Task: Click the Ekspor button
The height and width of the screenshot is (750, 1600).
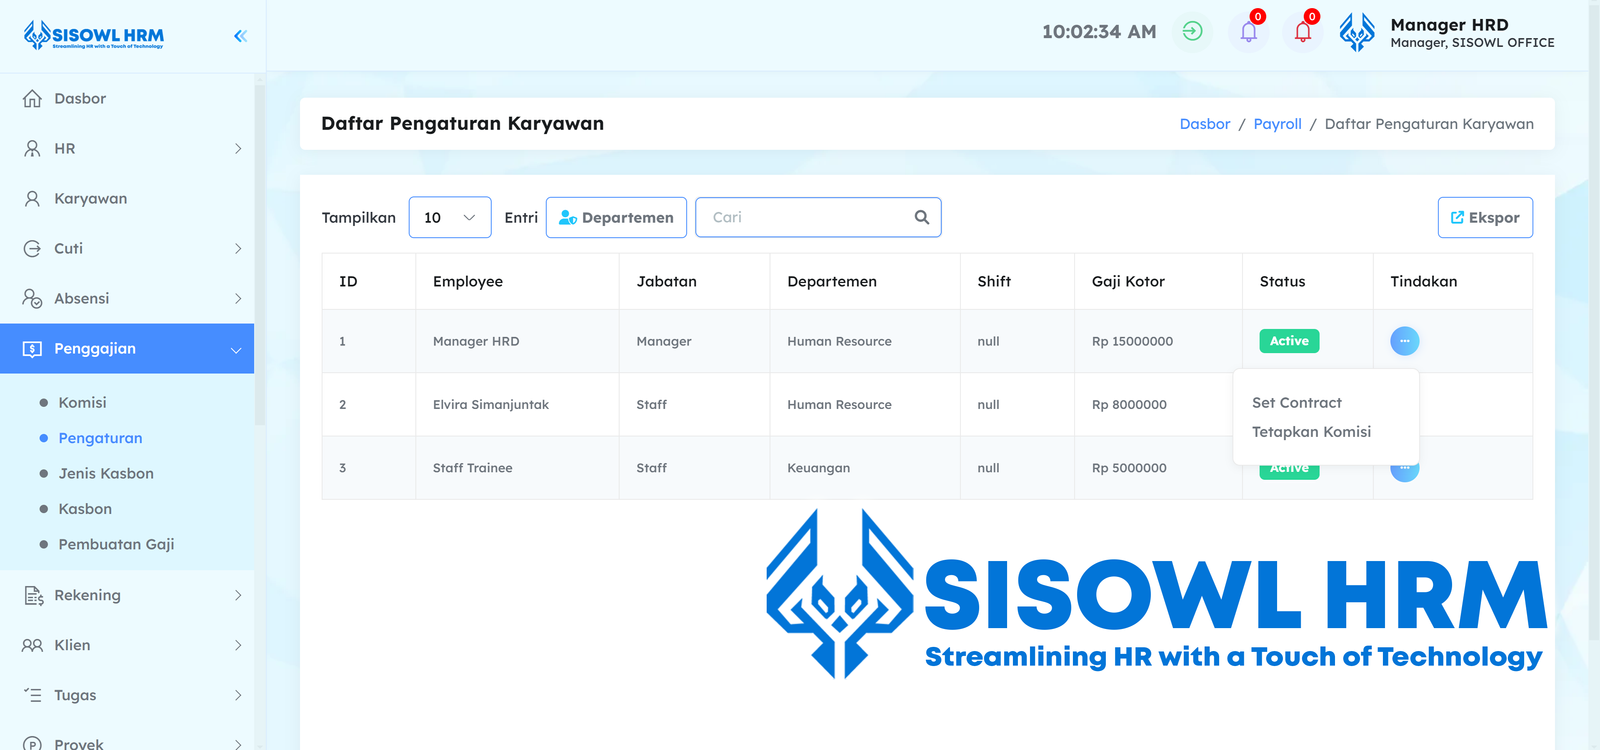Action: (1485, 217)
